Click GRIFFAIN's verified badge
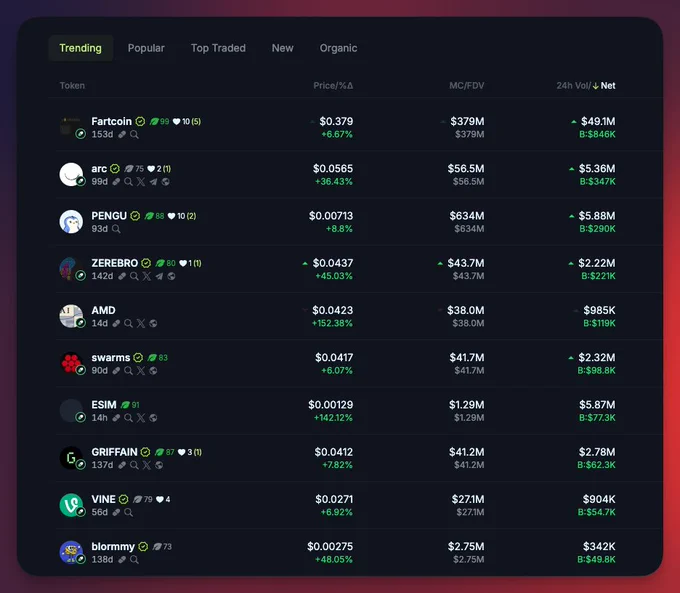680x593 pixels. pos(146,452)
